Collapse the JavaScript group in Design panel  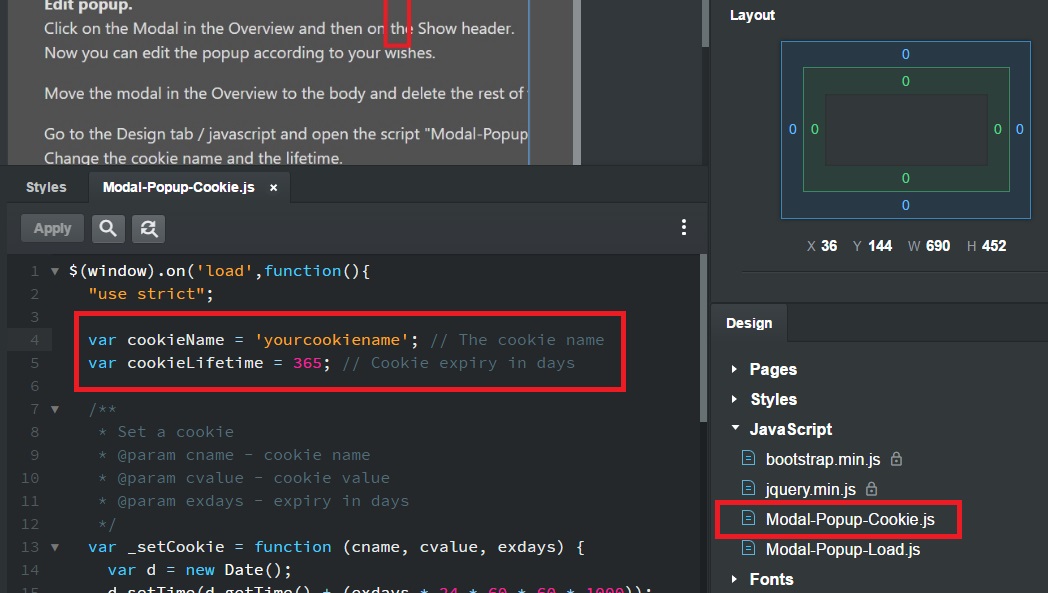[x=735, y=428]
